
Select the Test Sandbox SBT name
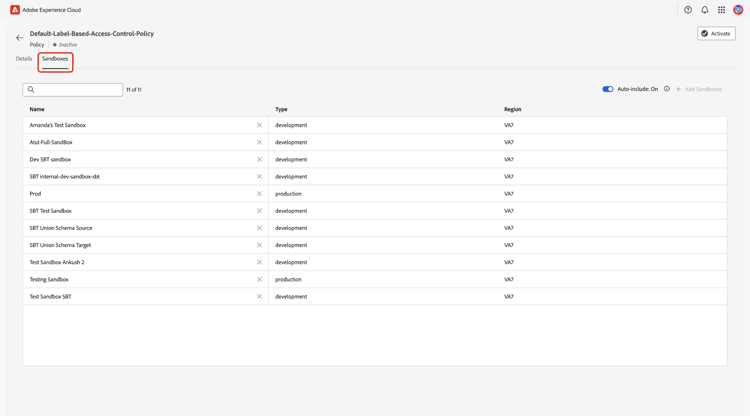pos(51,297)
